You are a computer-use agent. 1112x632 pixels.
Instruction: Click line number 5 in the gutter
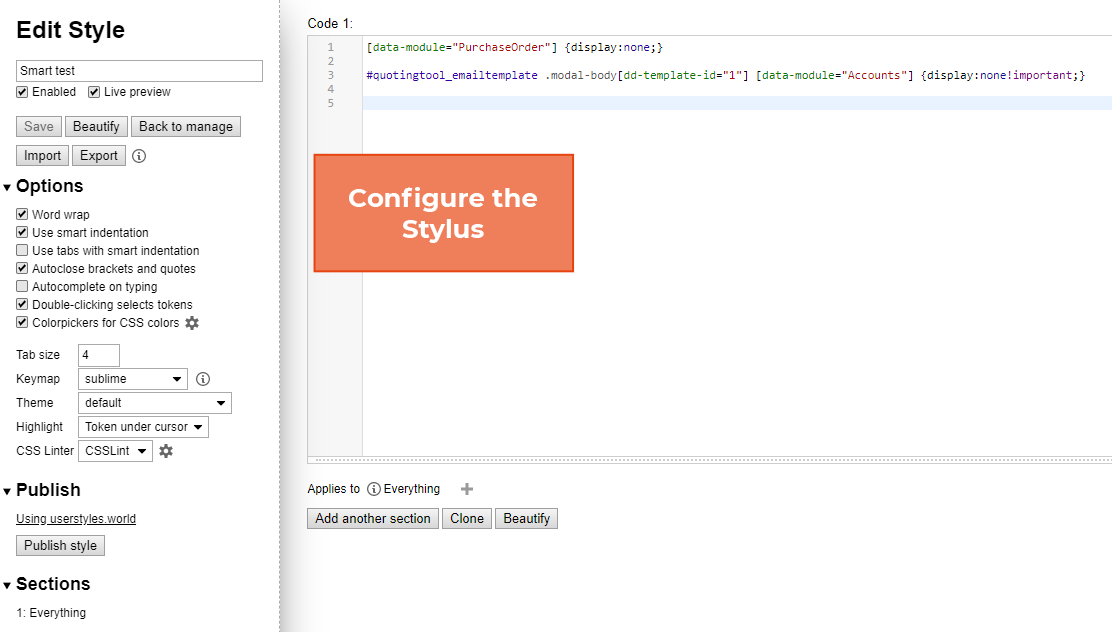pos(330,103)
